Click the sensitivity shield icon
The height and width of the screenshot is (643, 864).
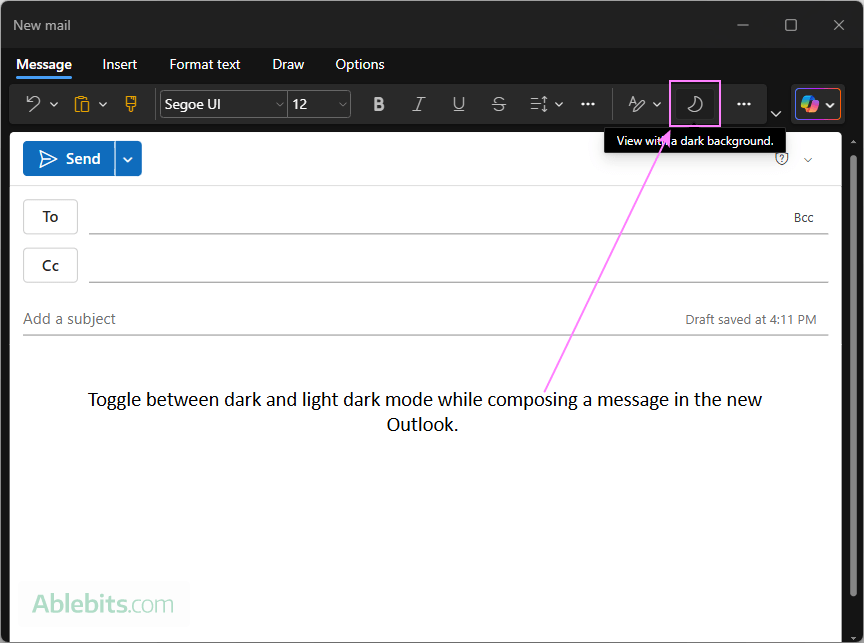point(781,159)
